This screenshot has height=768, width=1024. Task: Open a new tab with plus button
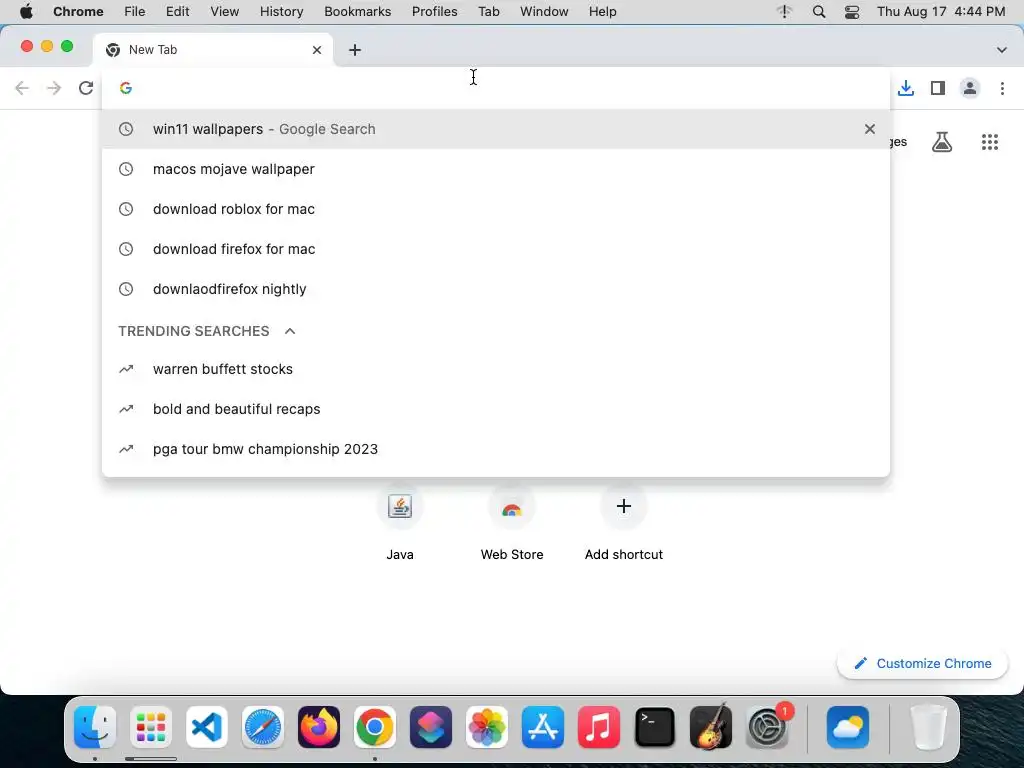coord(355,50)
